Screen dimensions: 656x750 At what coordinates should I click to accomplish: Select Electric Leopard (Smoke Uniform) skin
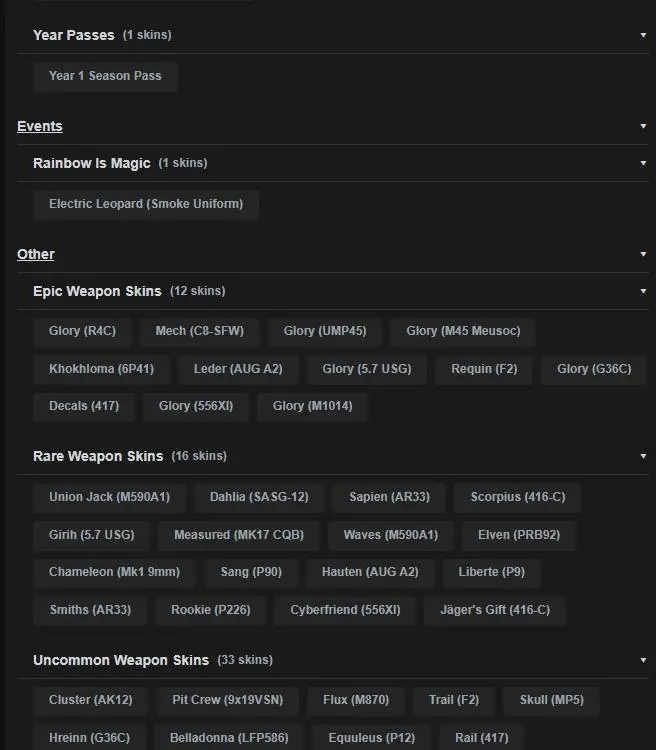pos(146,204)
